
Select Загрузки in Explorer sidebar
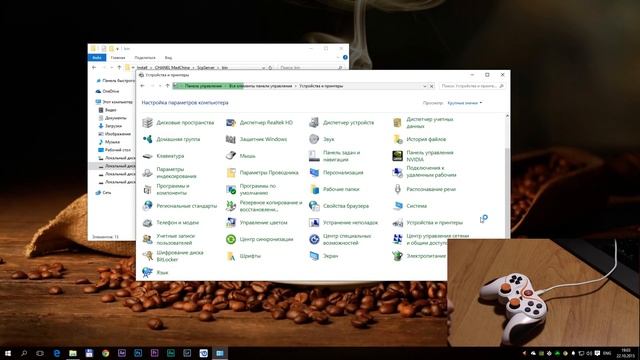110,126
